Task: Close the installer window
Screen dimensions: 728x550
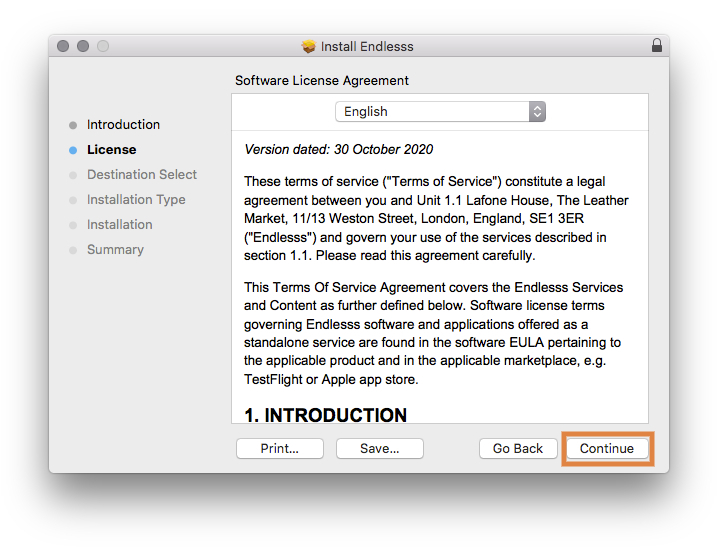Action: click(x=63, y=46)
